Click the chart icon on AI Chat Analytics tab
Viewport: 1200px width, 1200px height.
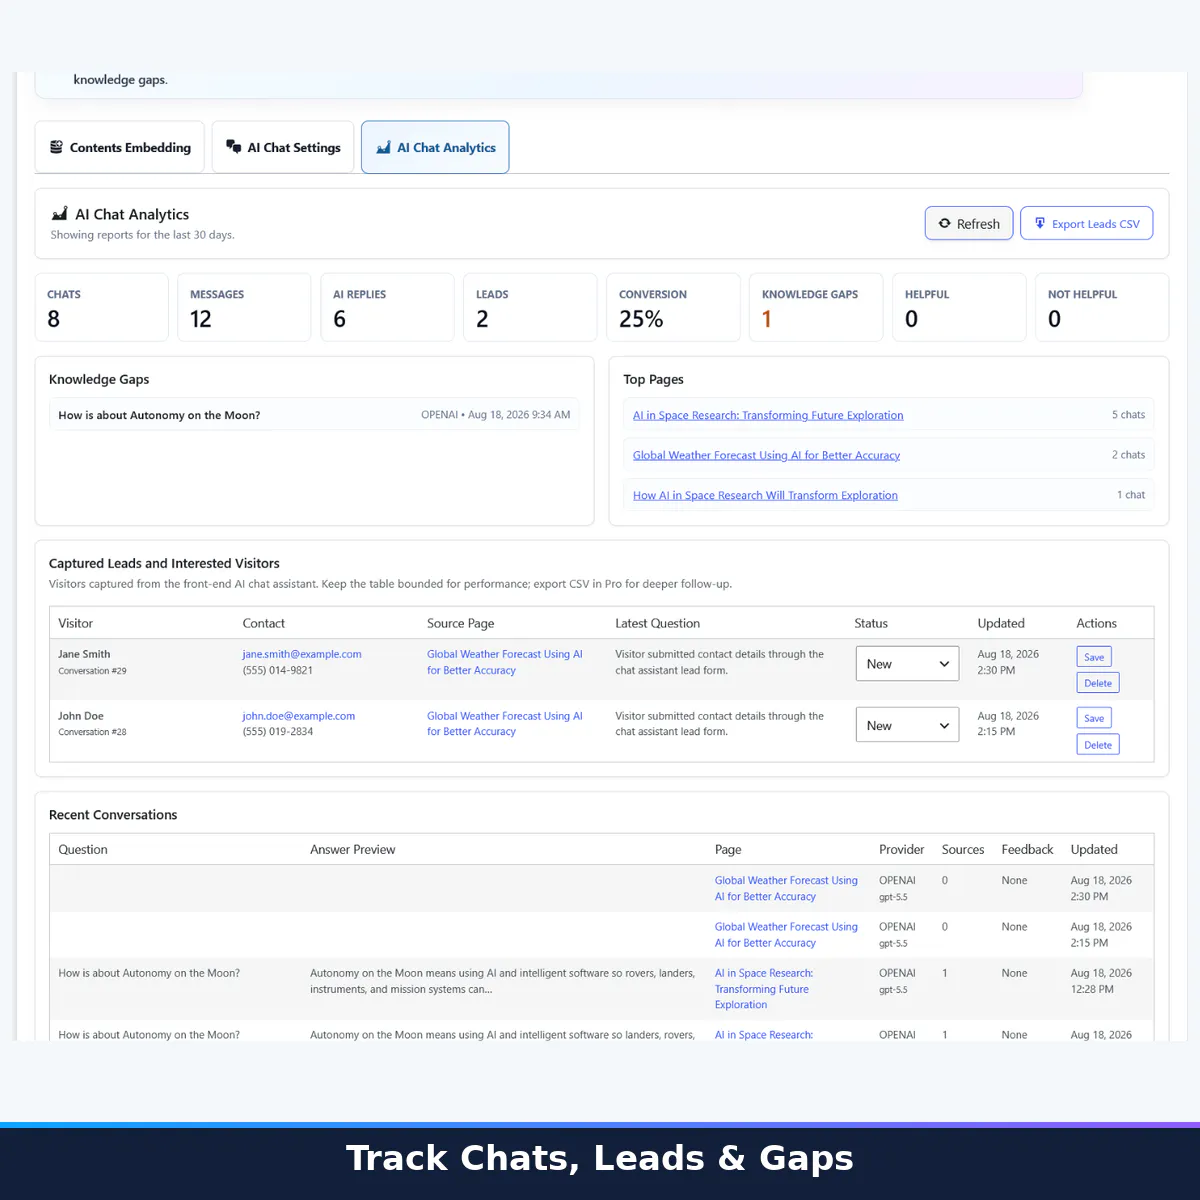[383, 147]
